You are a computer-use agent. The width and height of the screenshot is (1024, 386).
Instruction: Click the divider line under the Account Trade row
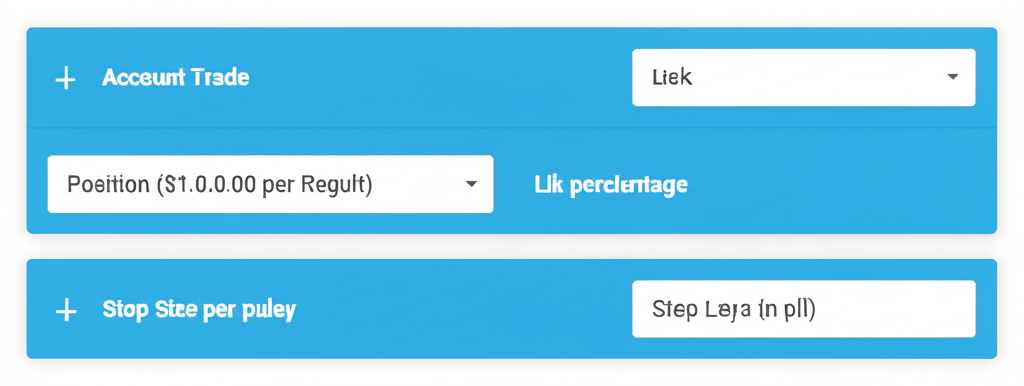[x=511, y=127]
